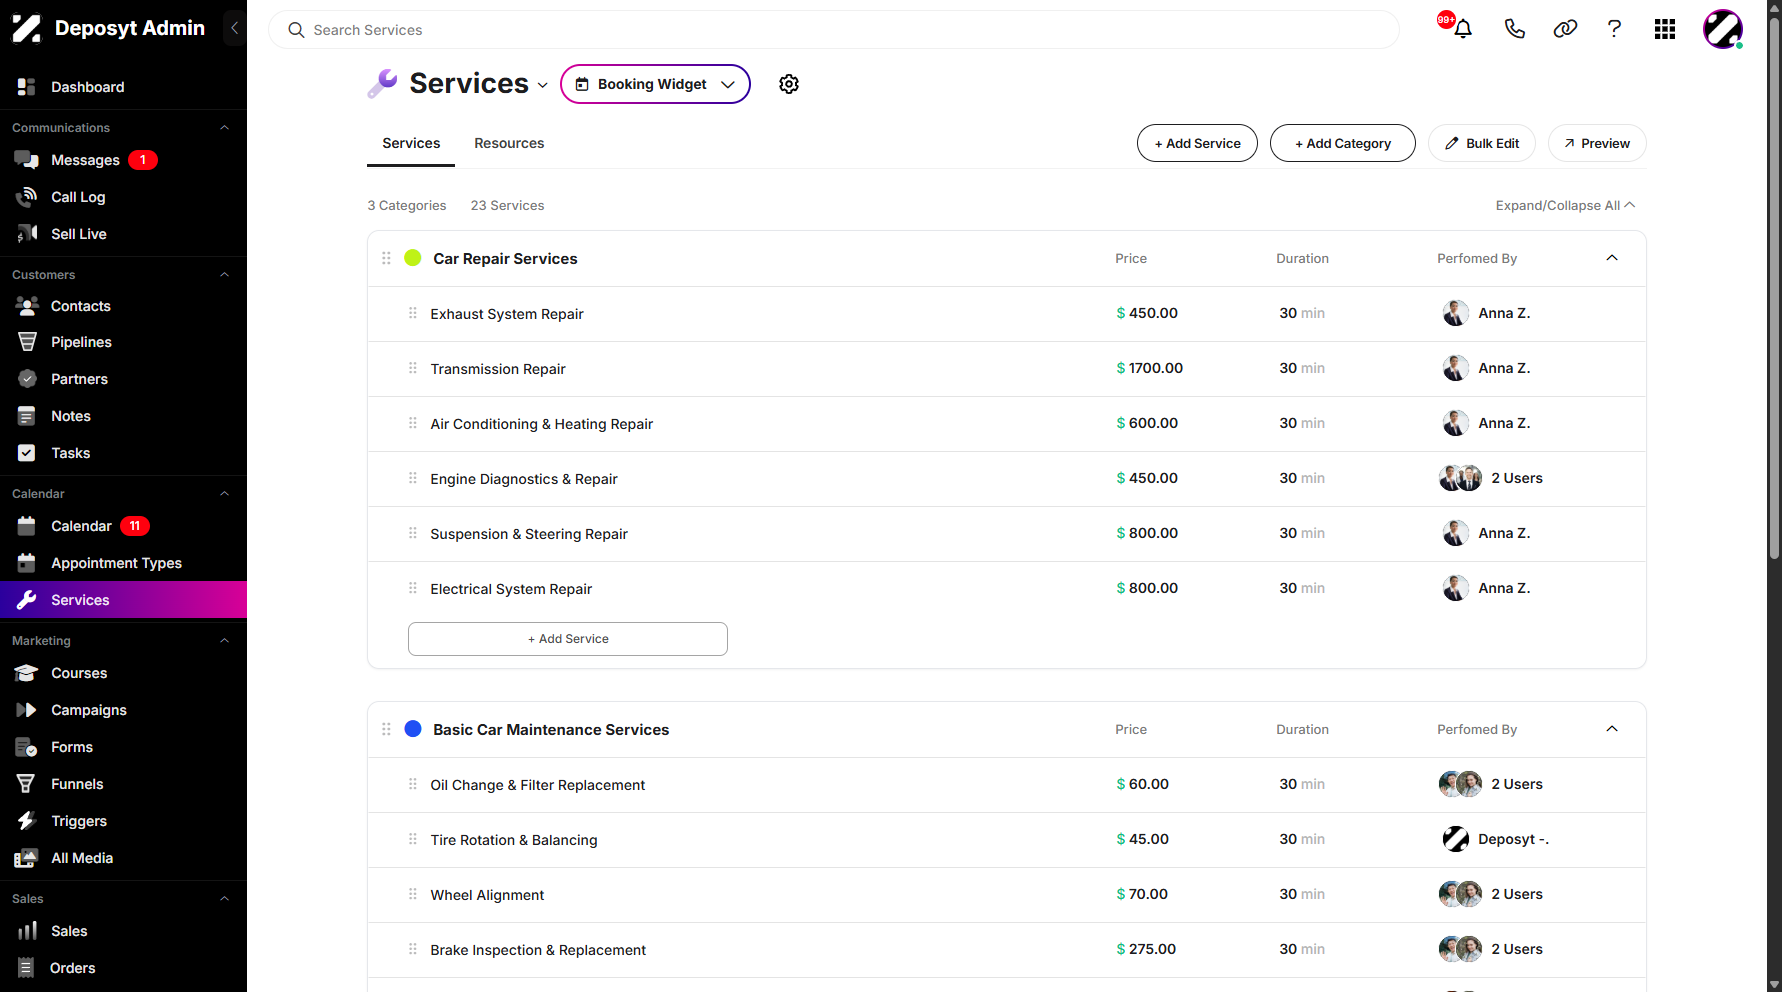The width and height of the screenshot is (1782, 992).
Task: Collapse the sidebar with the arrow icon
Action: 234,28
